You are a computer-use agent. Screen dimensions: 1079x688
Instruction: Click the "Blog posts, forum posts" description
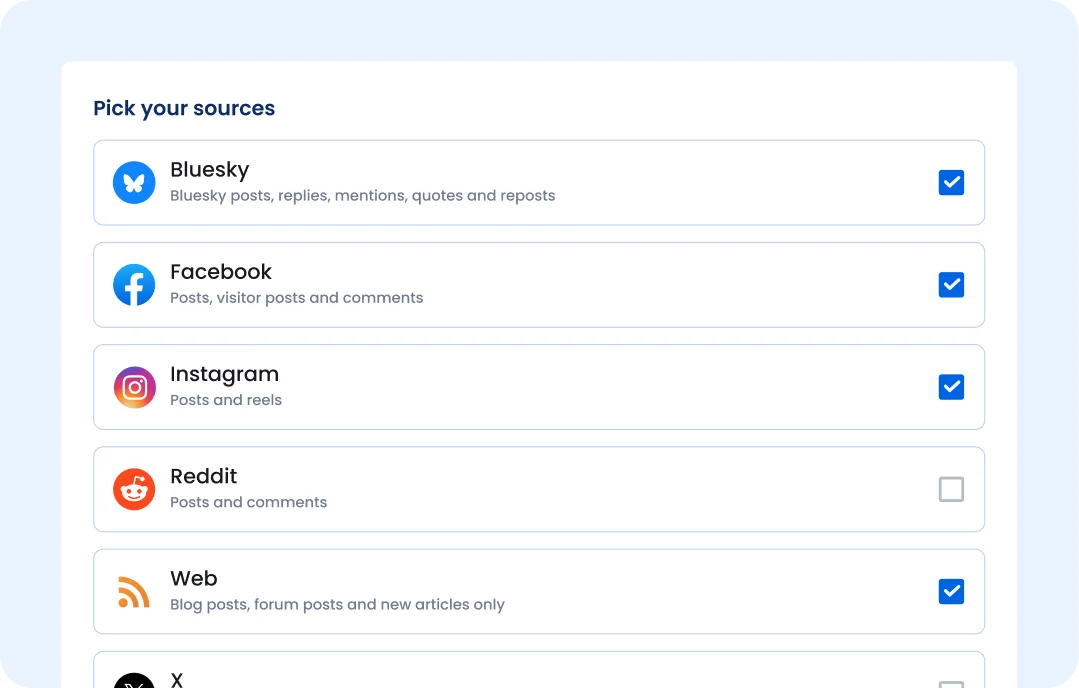click(x=337, y=604)
